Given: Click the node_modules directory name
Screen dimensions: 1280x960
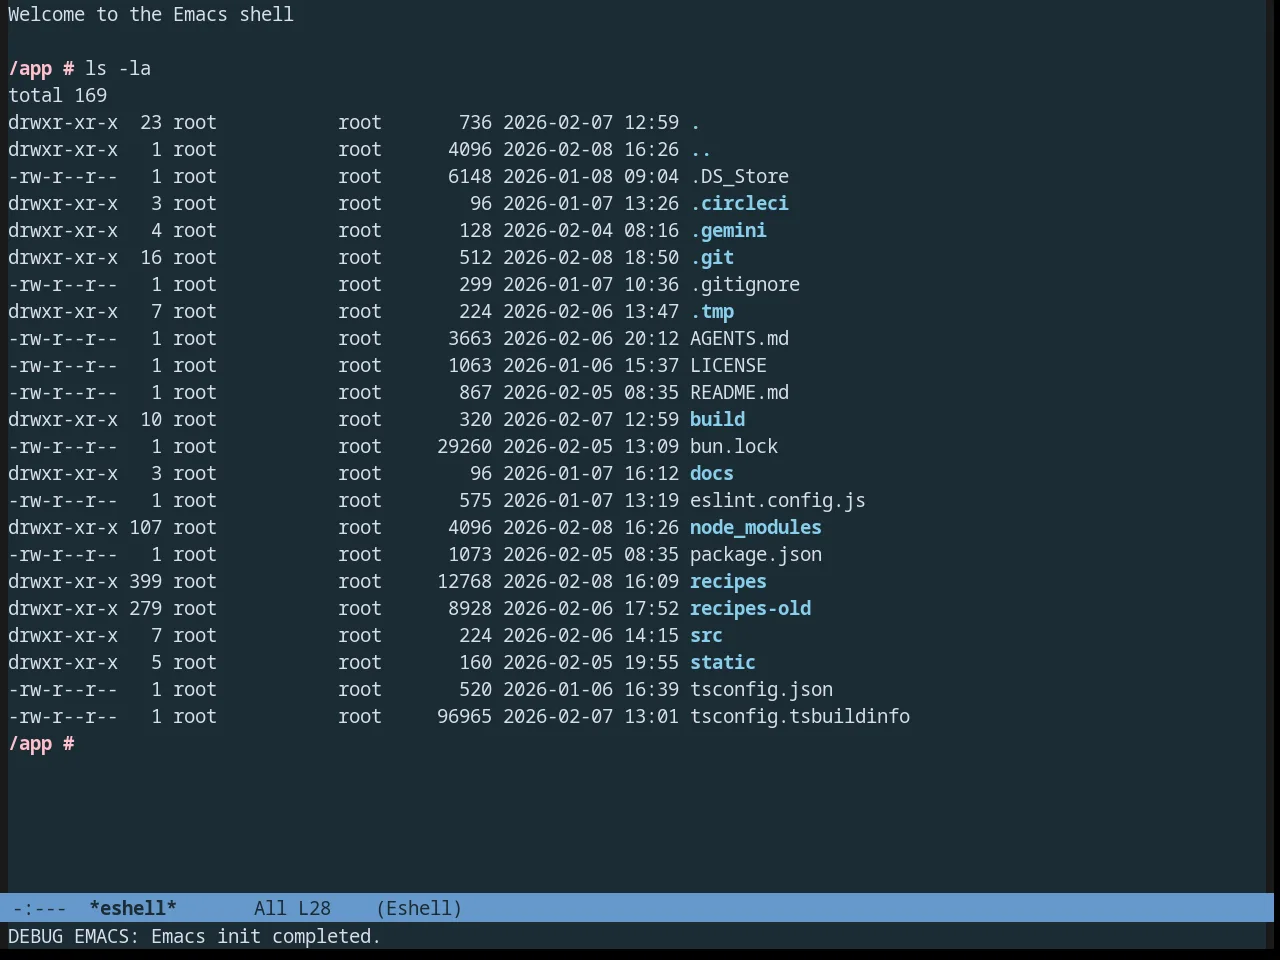Looking at the screenshot, I should click(756, 527).
